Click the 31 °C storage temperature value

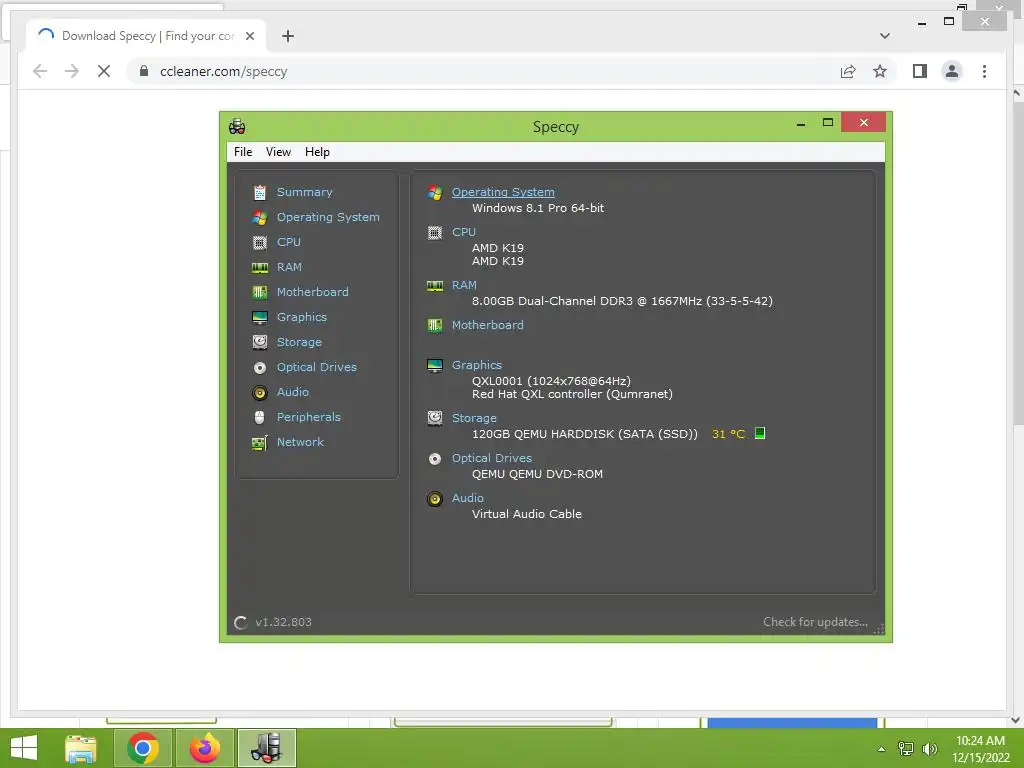click(x=728, y=434)
